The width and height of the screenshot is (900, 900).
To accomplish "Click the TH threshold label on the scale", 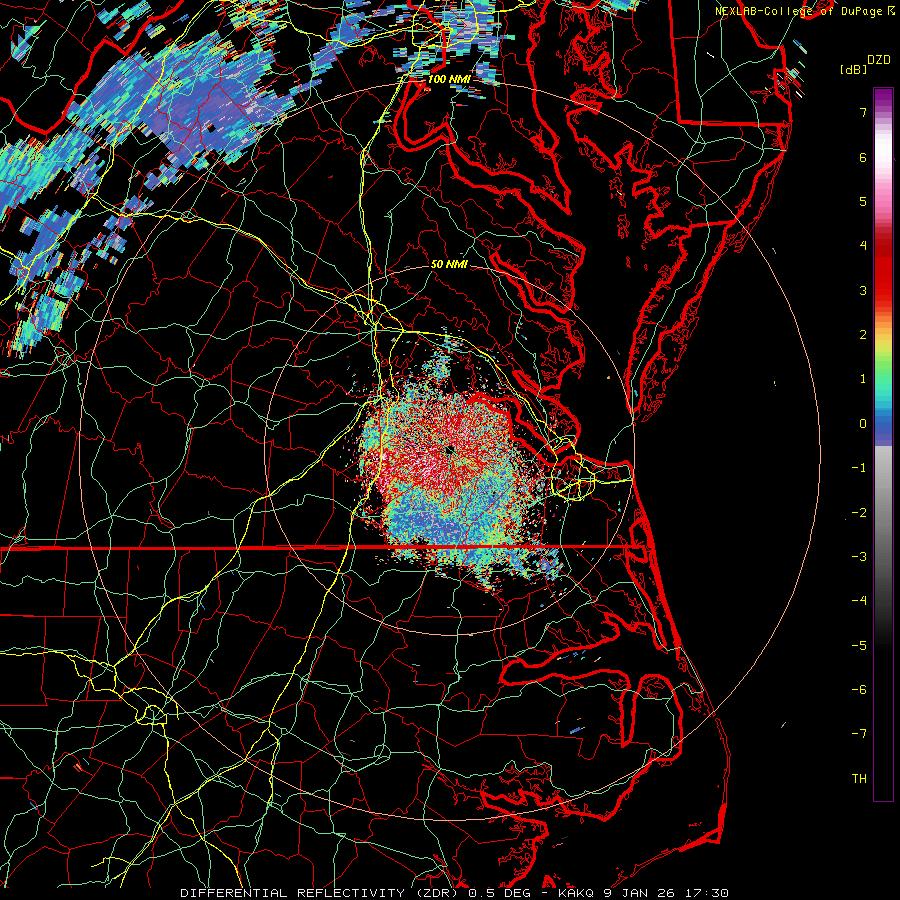I will [859, 779].
